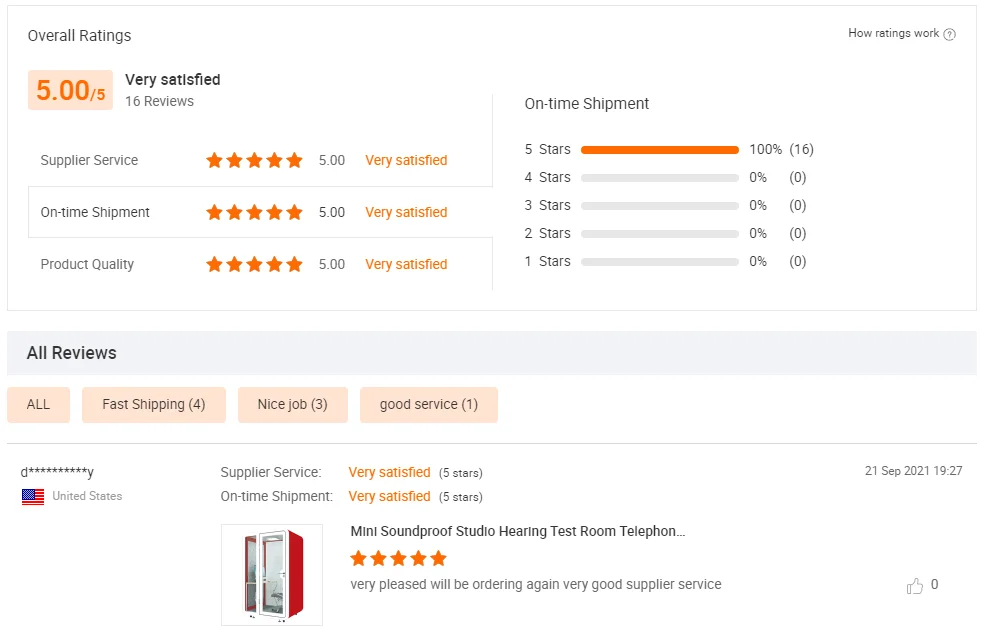
Task: Click Very satisfied next to Supplier Service
Action: coord(406,160)
